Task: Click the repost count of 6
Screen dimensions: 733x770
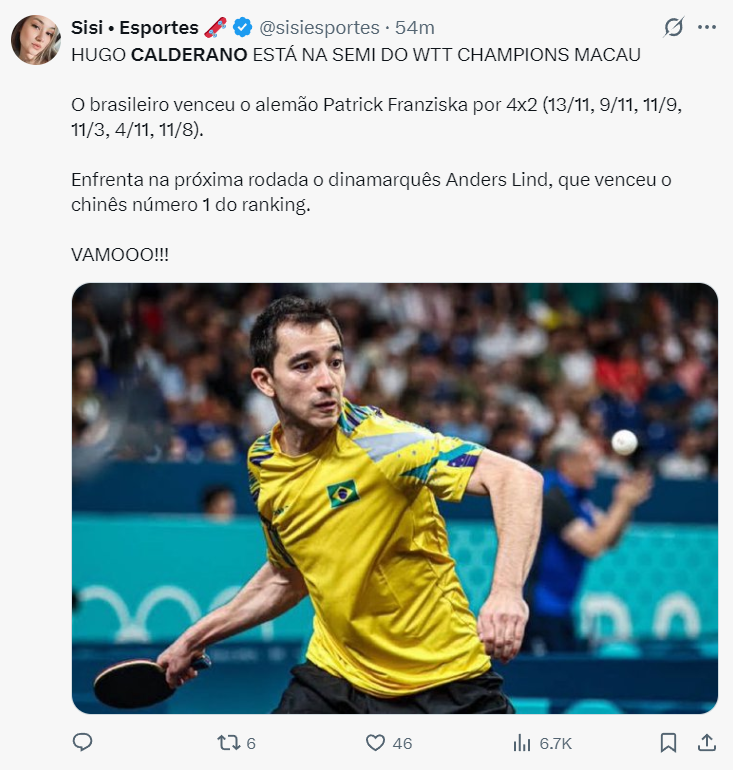Action: [x=251, y=743]
